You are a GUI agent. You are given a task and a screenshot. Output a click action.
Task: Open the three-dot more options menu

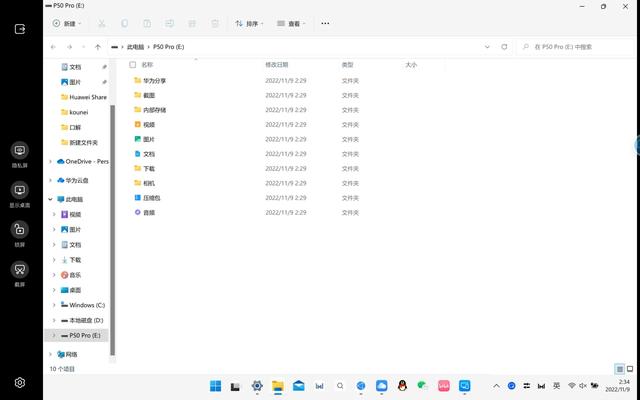326,23
